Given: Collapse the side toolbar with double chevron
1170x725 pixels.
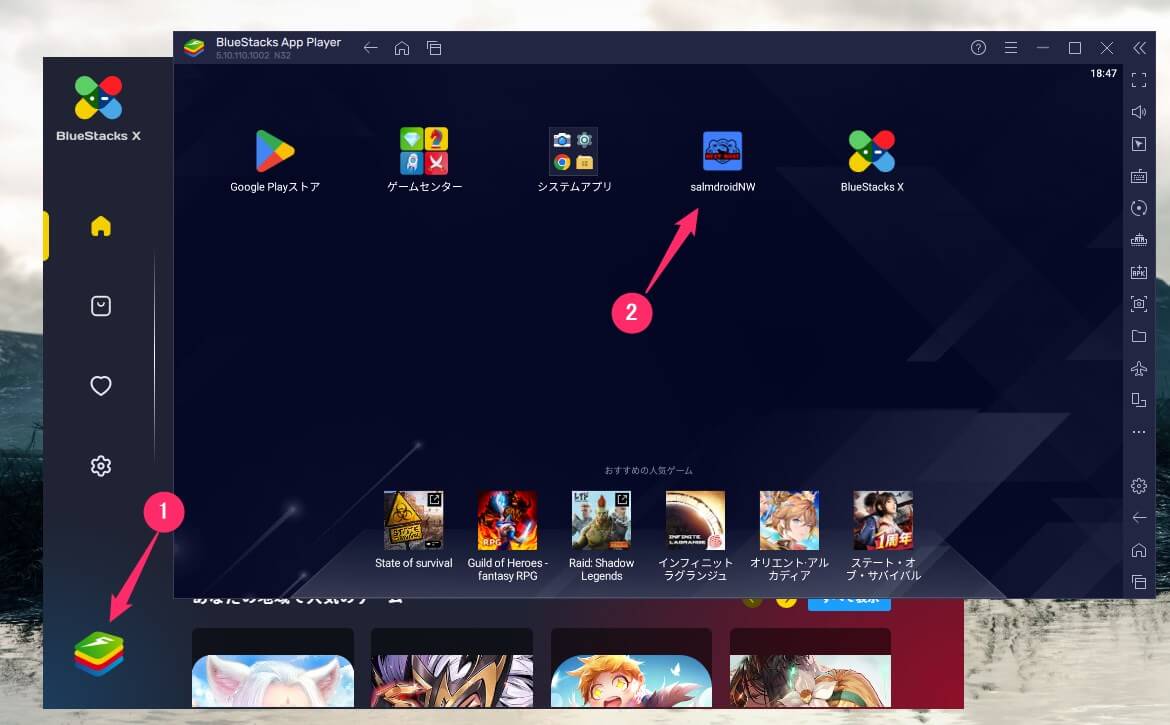Looking at the screenshot, I should click(1139, 48).
